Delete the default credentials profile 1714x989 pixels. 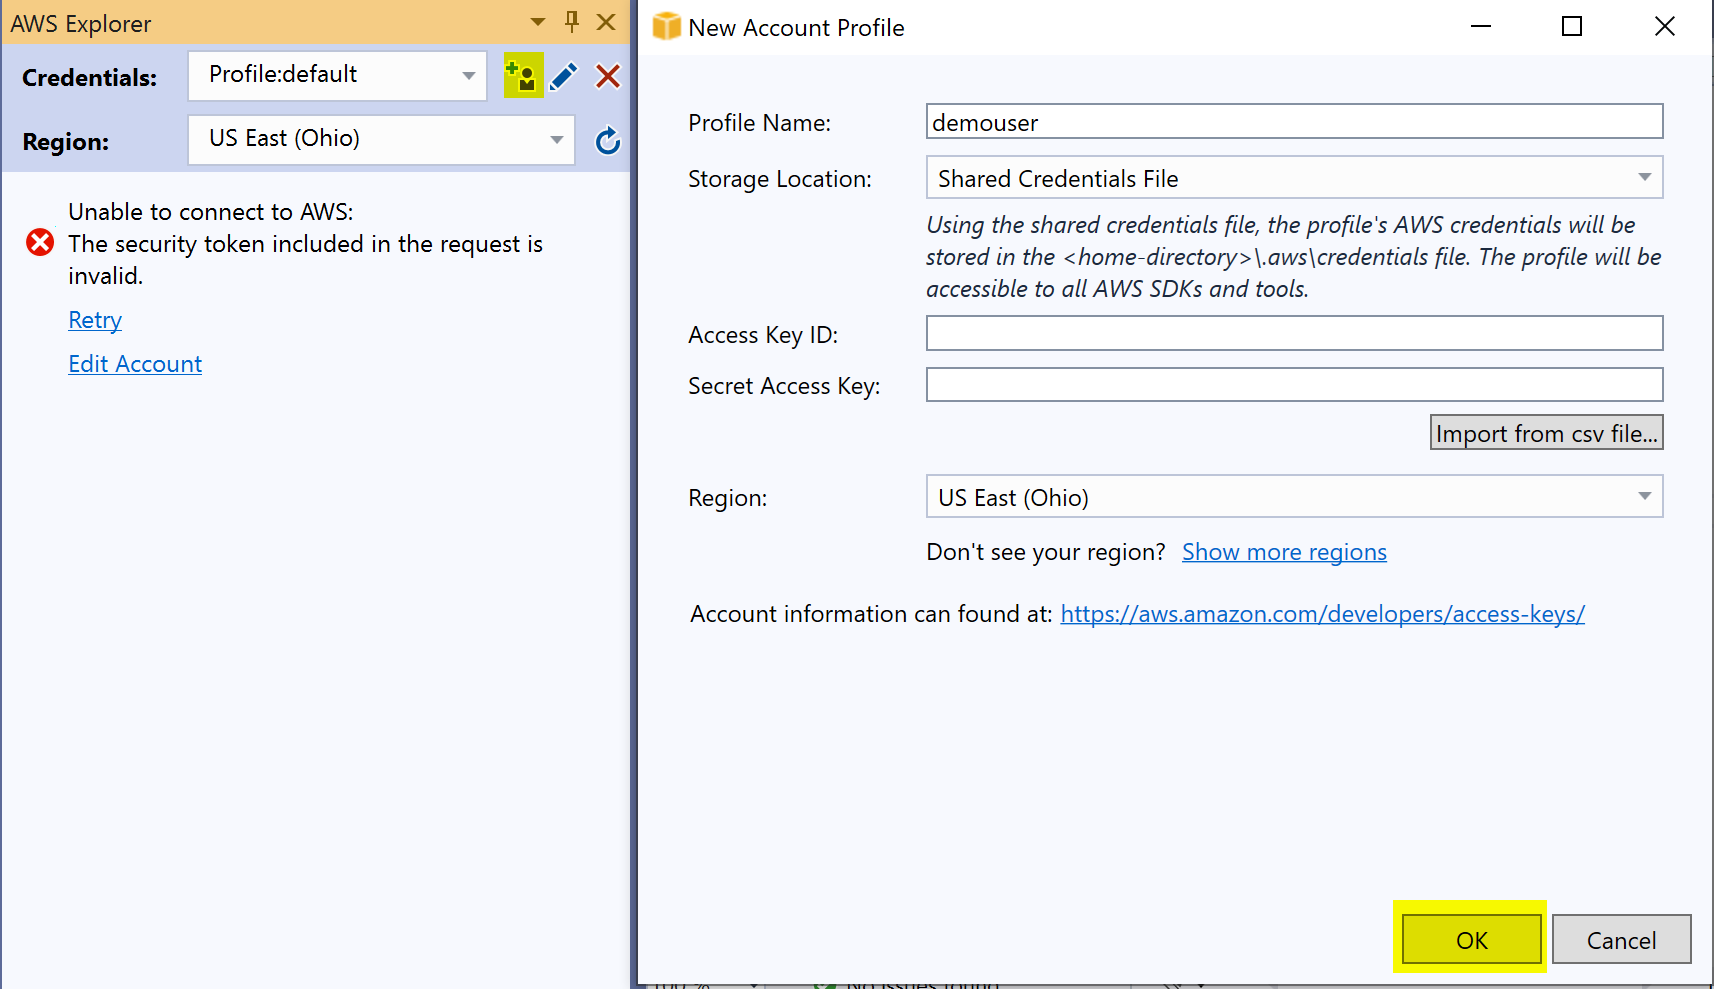(x=607, y=75)
